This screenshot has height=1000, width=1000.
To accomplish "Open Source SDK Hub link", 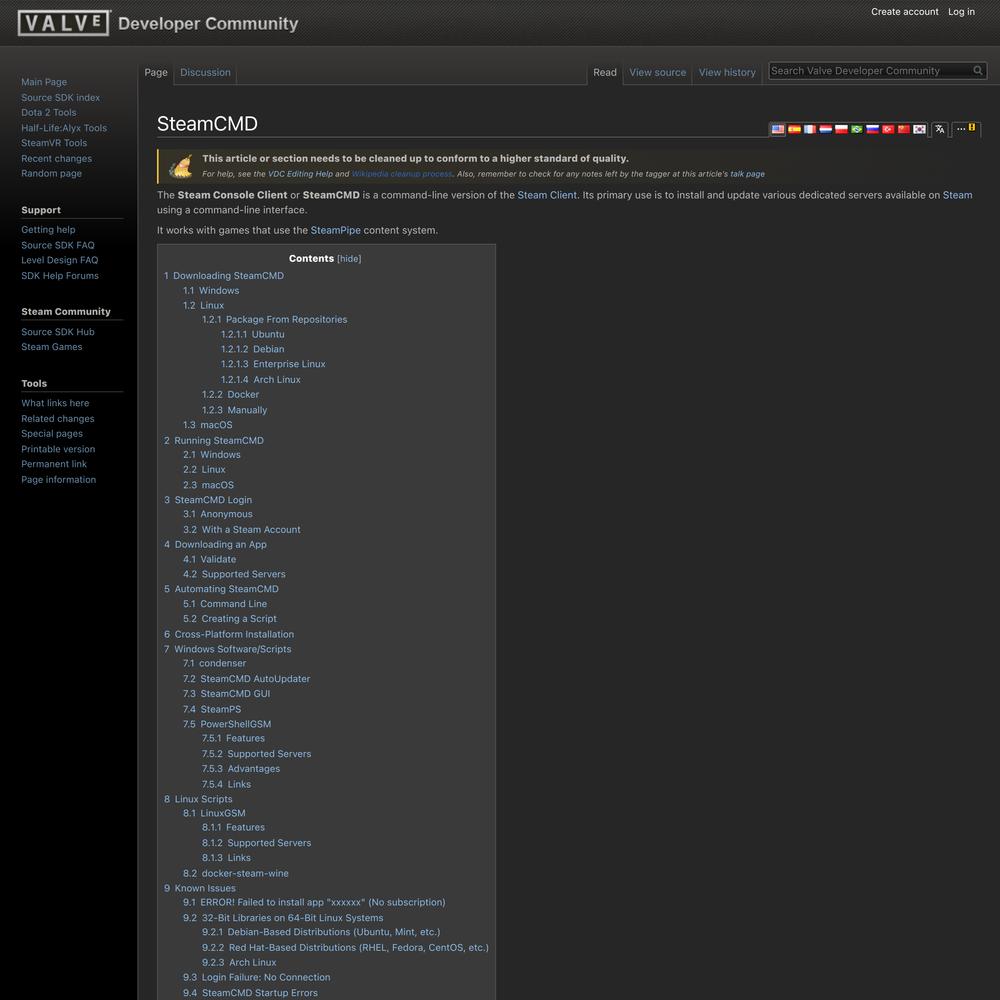I will tap(58, 332).
